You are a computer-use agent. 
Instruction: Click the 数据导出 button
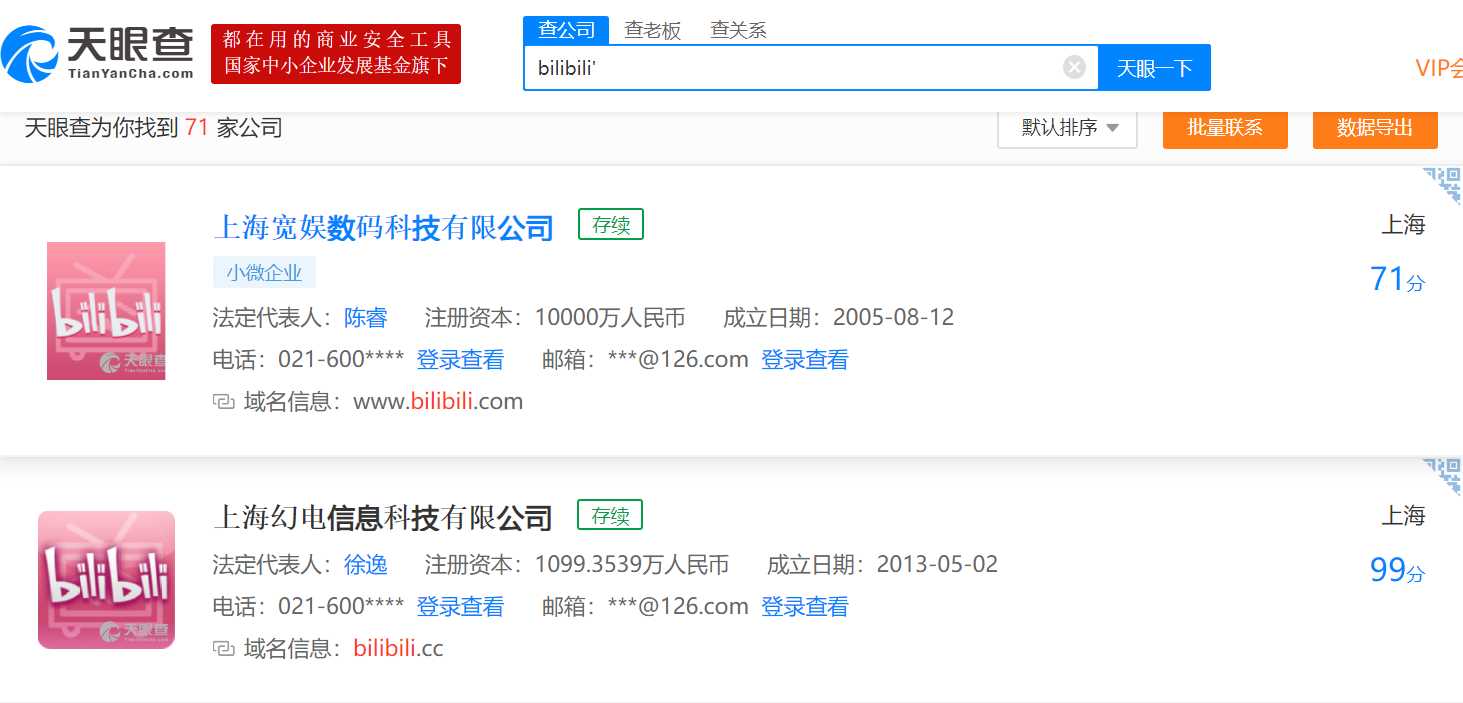[x=1375, y=128]
